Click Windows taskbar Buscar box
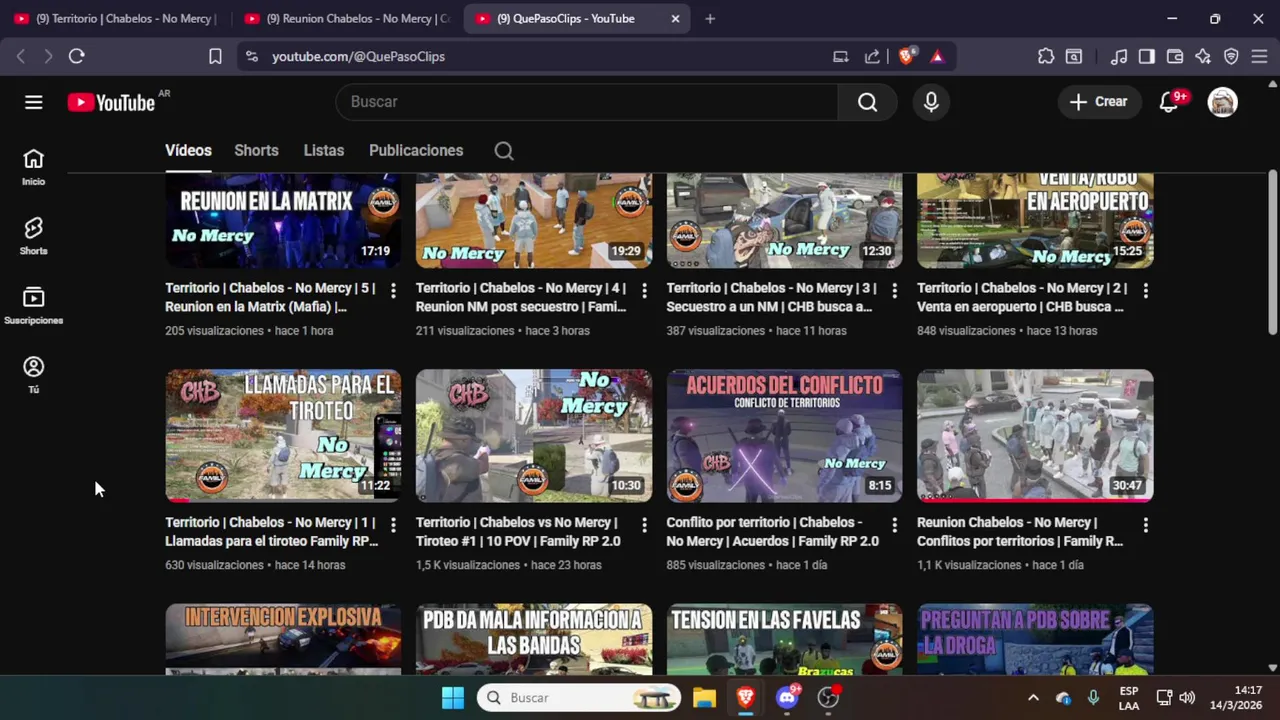Viewport: 1280px width, 720px height. [x=579, y=698]
